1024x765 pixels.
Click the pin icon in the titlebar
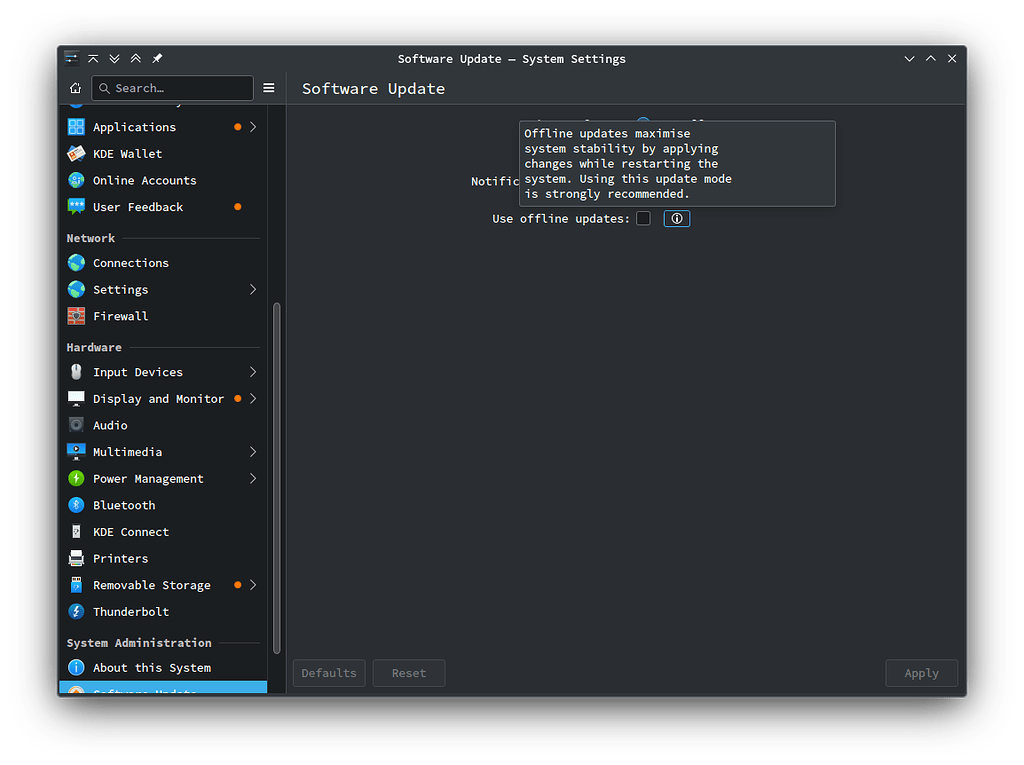point(156,58)
